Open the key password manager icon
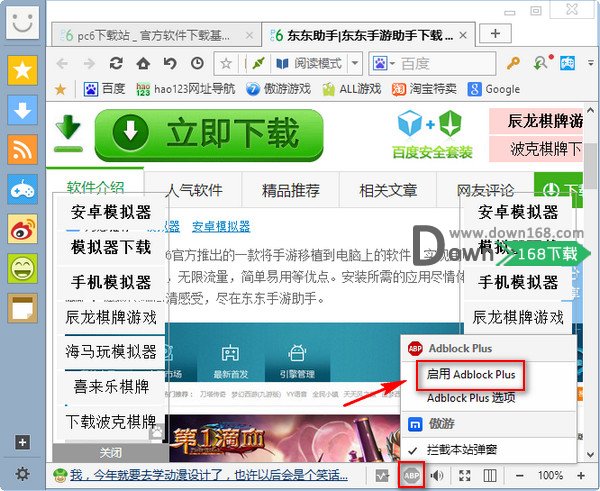Viewport: 600px width, 491px height. 513,63
